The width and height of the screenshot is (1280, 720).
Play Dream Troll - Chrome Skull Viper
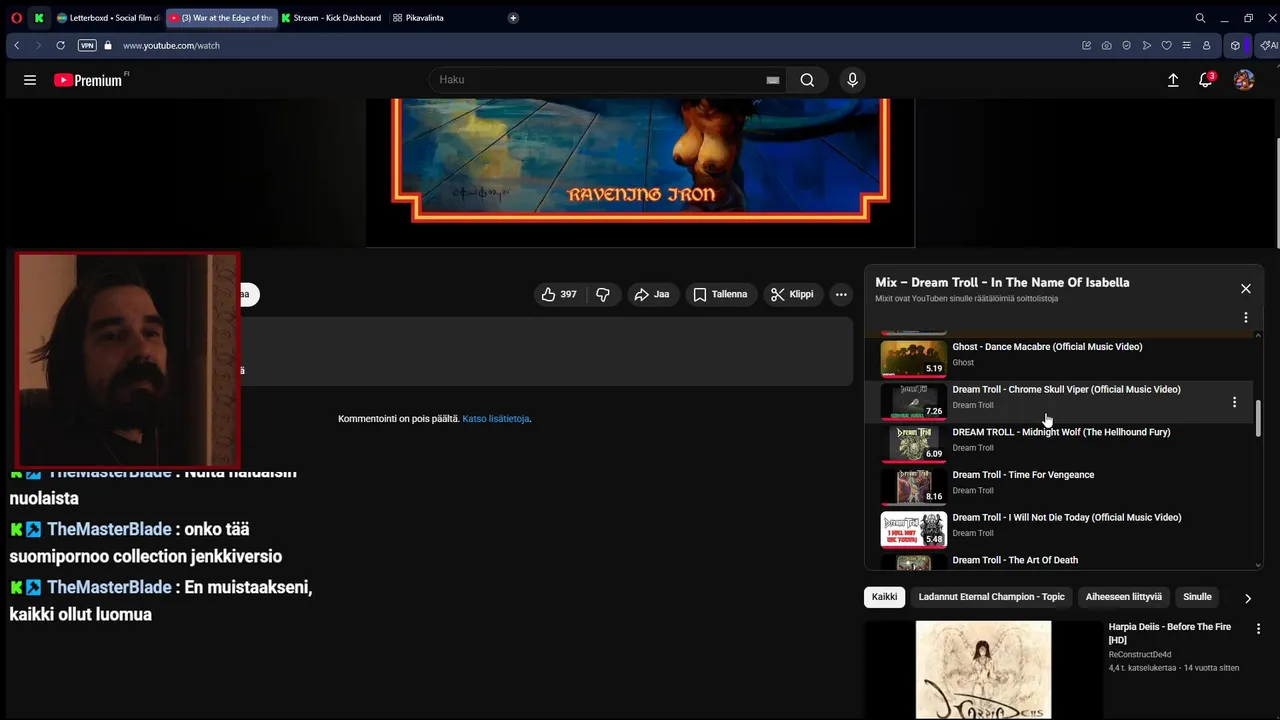tap(1066, 390)
